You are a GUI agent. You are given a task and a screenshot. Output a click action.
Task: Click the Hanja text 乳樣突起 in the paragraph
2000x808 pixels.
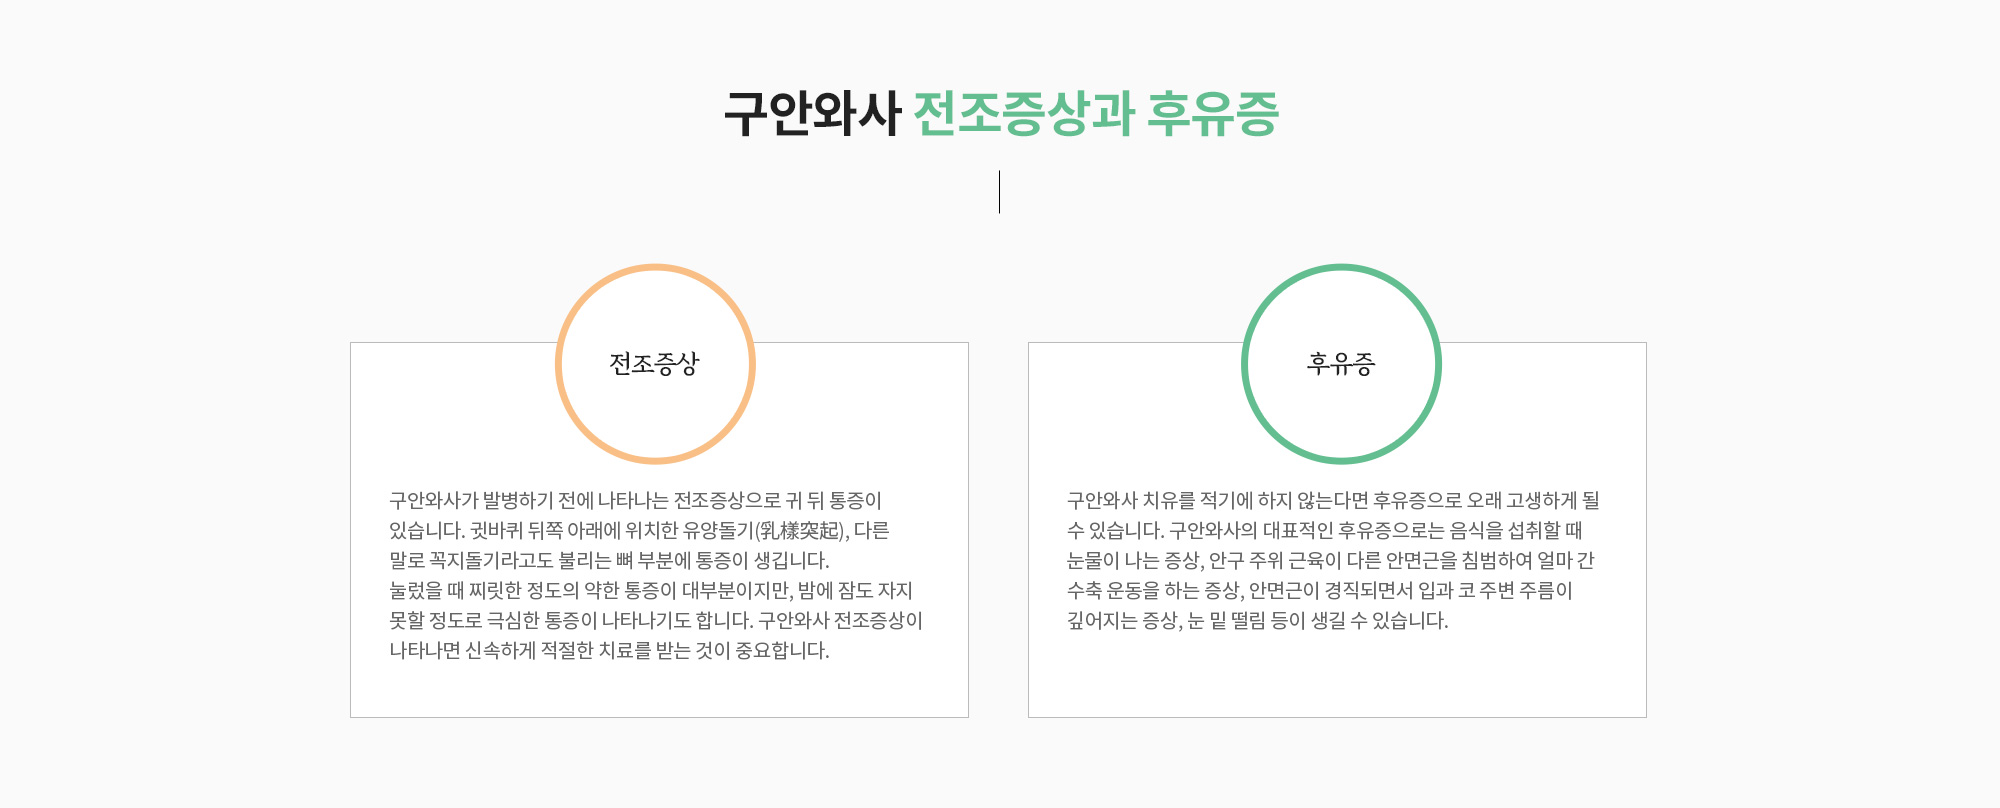coord(800,531)
